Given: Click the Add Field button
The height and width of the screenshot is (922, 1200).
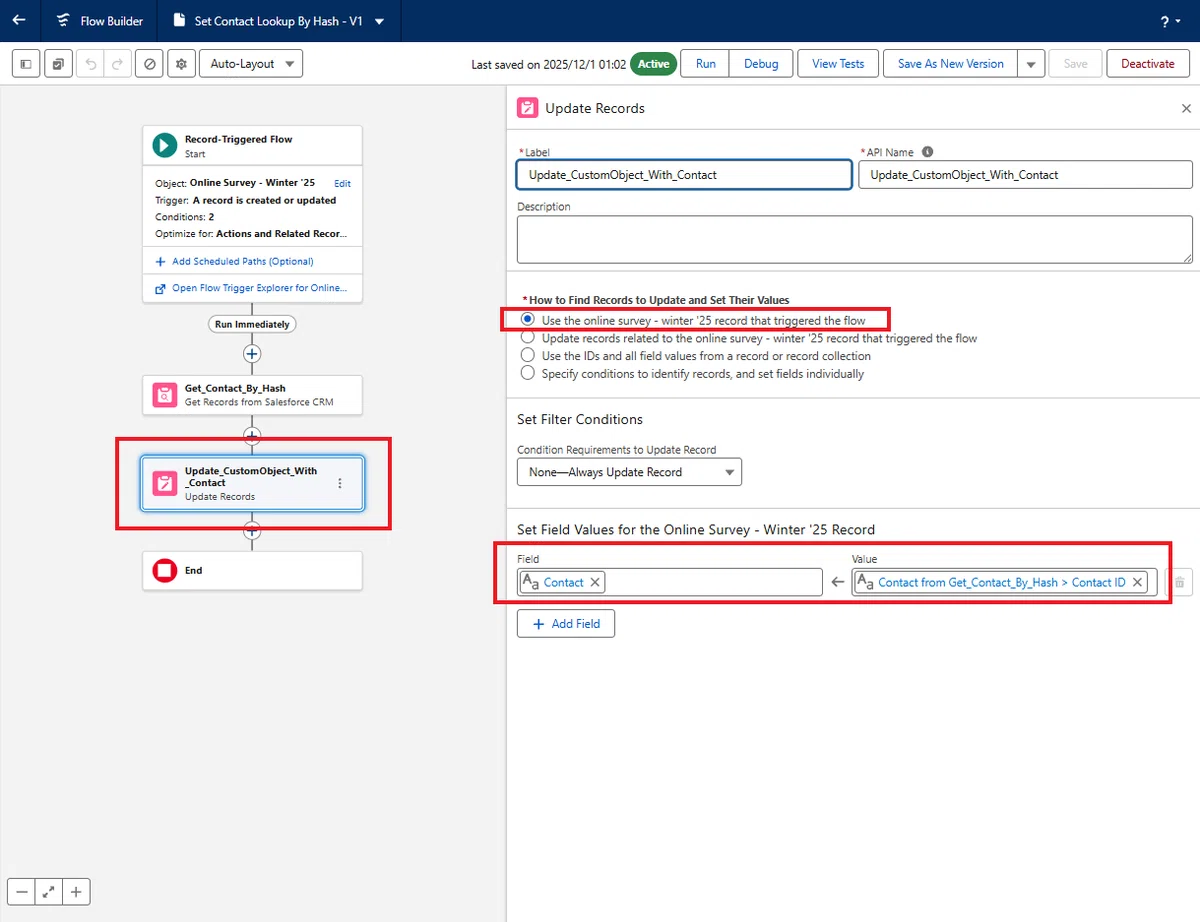Looking at the screenshot, I should [566, 623].
